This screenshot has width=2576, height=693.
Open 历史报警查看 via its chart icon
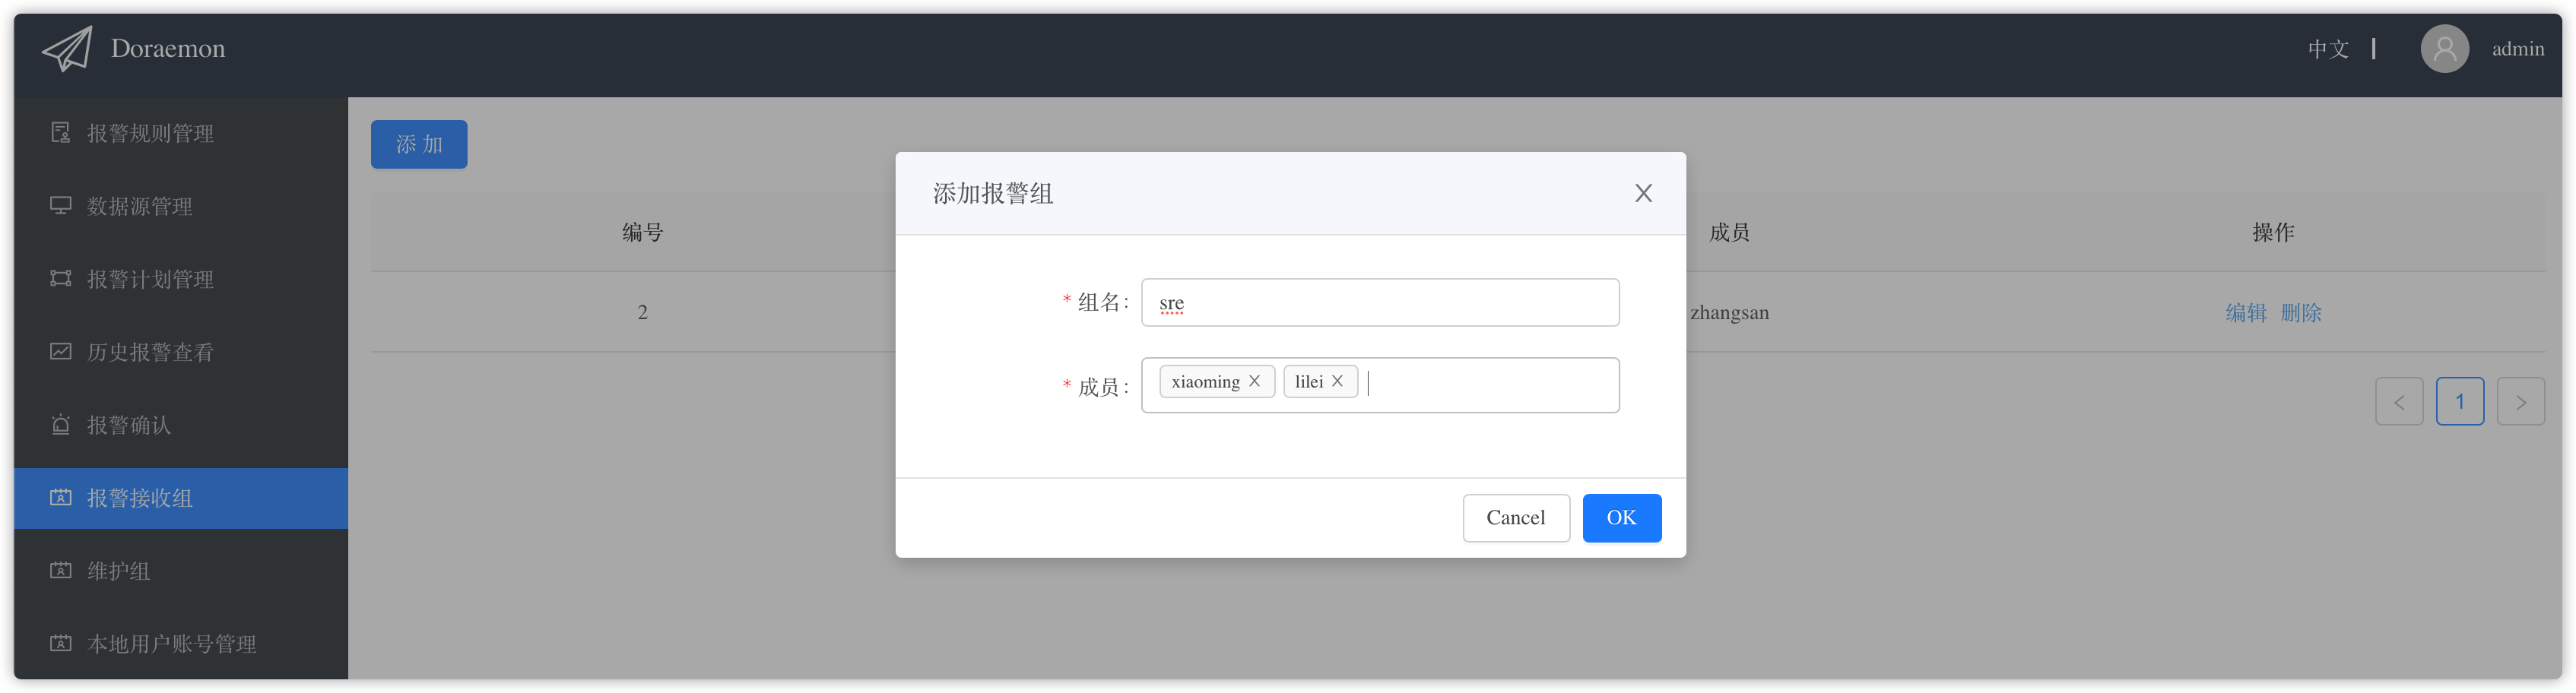[60, 351]
